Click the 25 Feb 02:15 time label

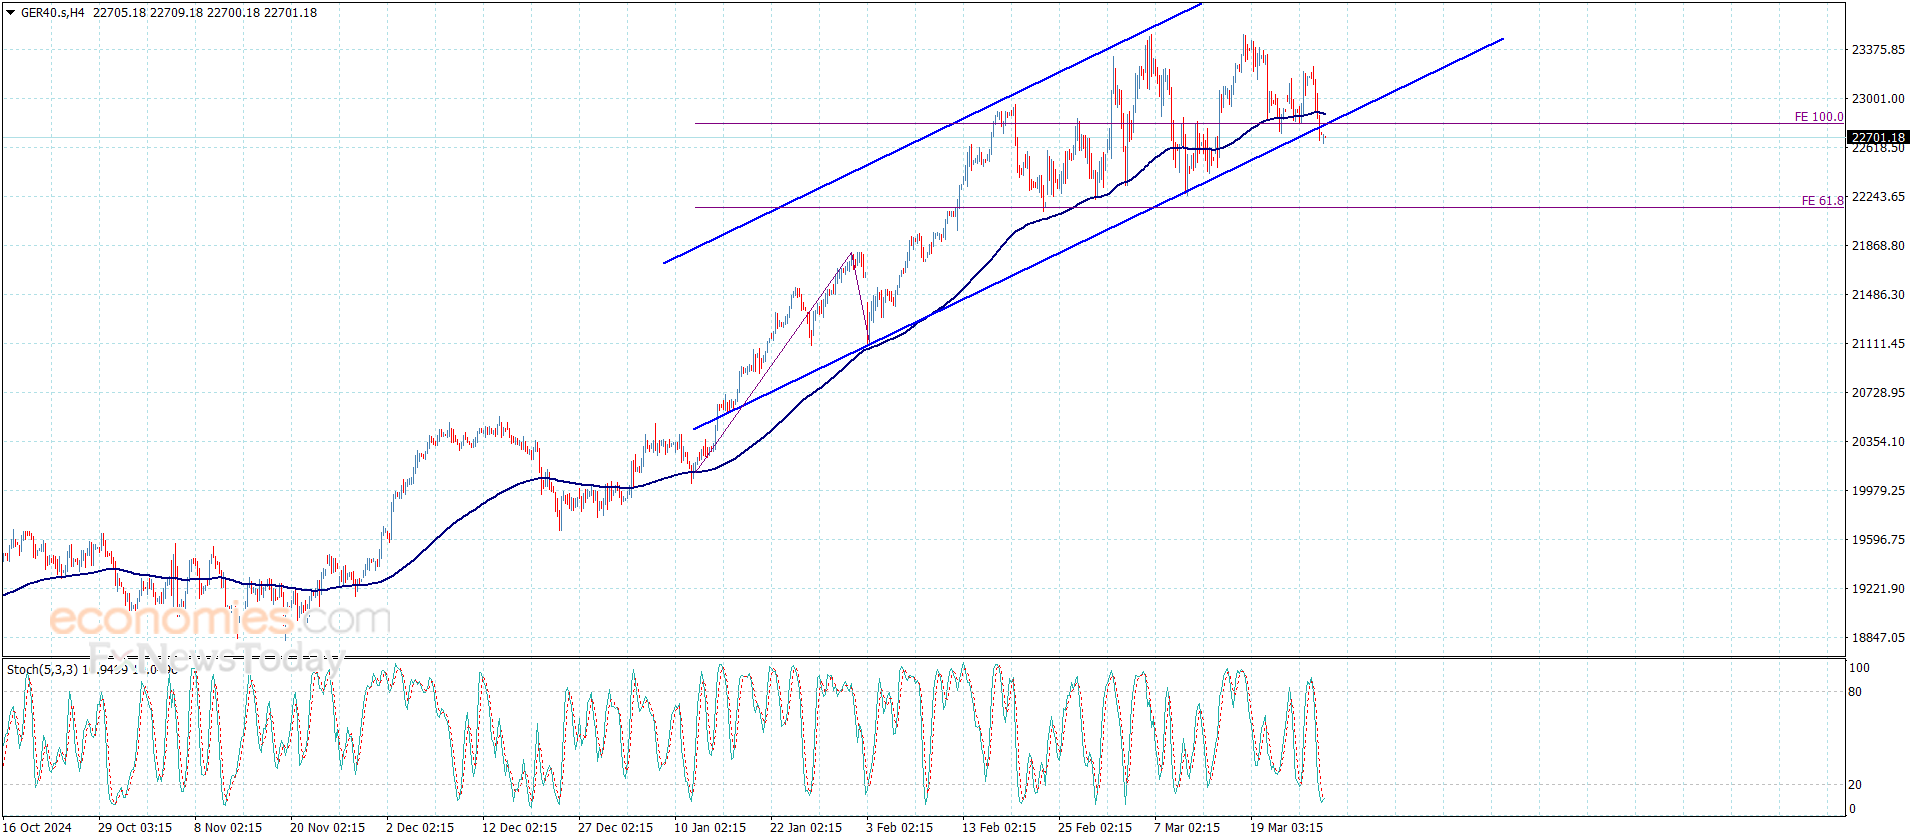click(x=1095, y=828)
